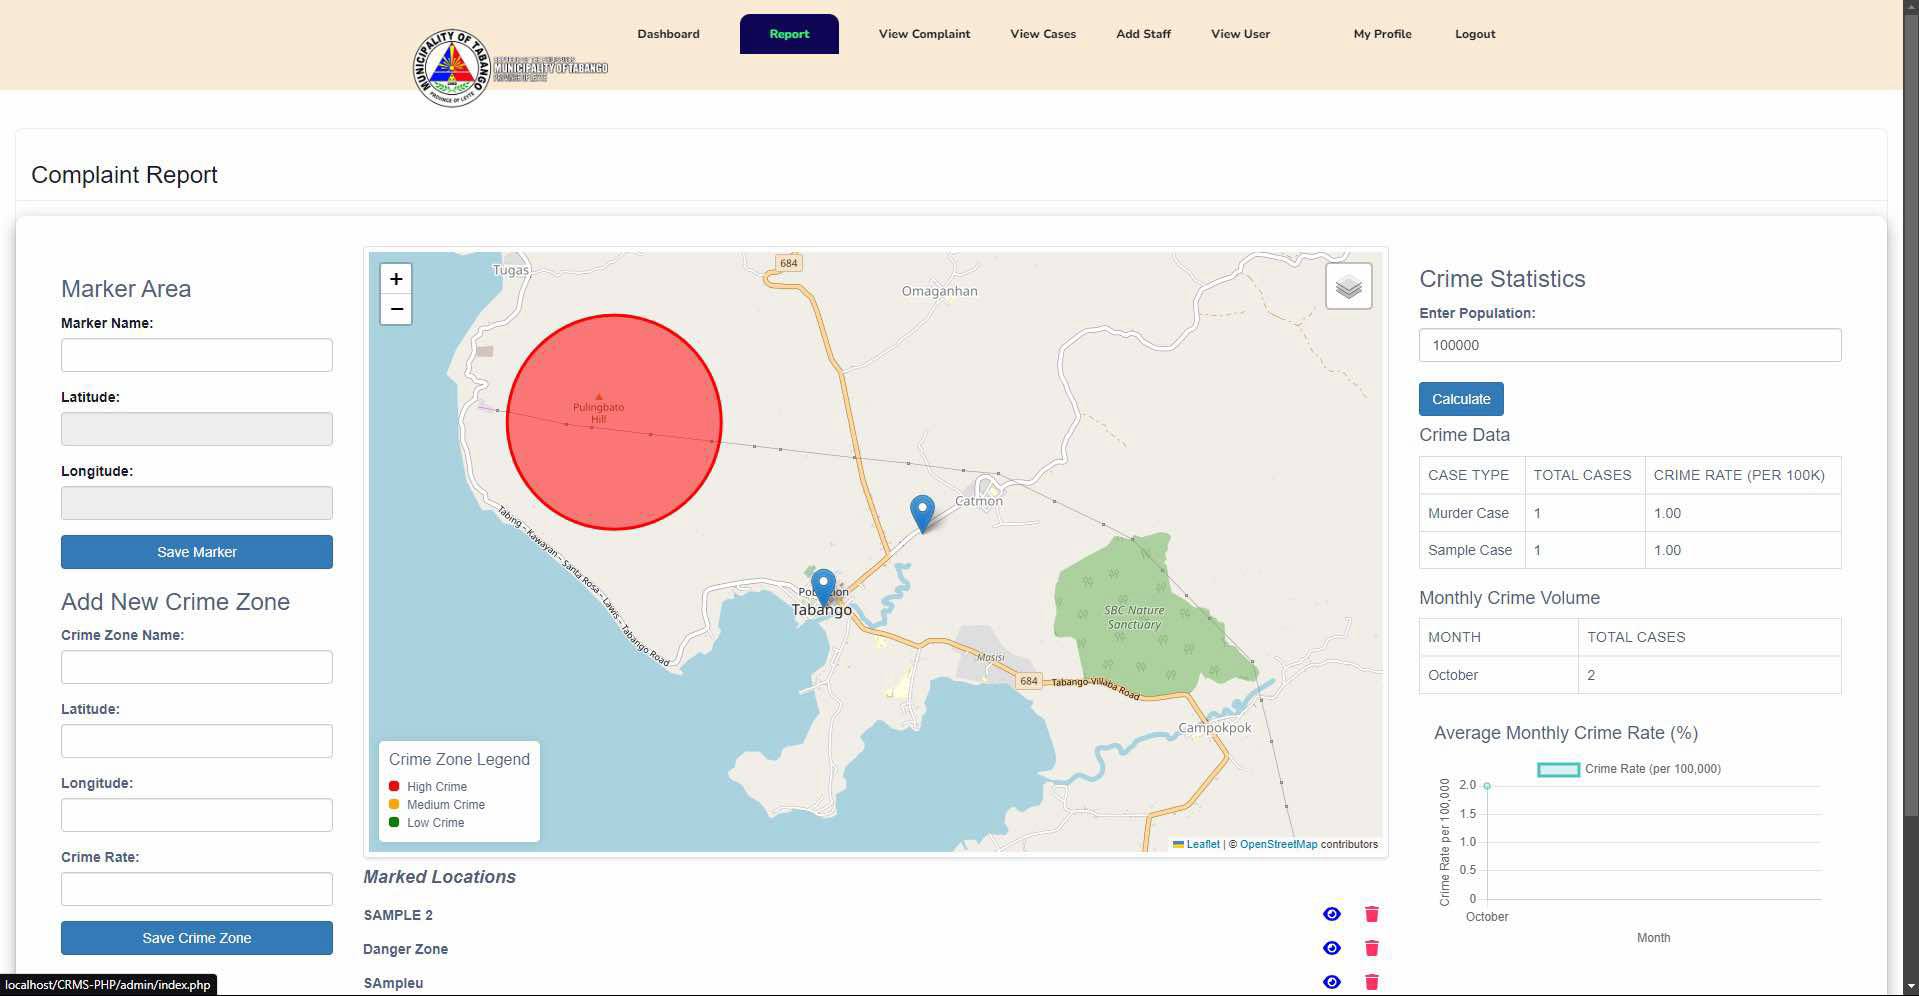Open My Profile
This screenshot has width=1919, height=996.
[1382, 34]
